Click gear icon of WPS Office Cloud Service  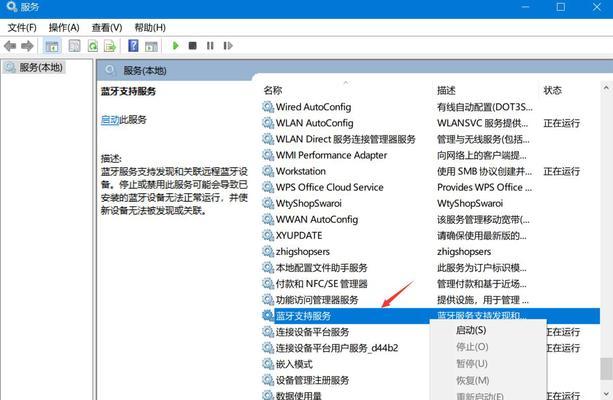click(268, 187)
